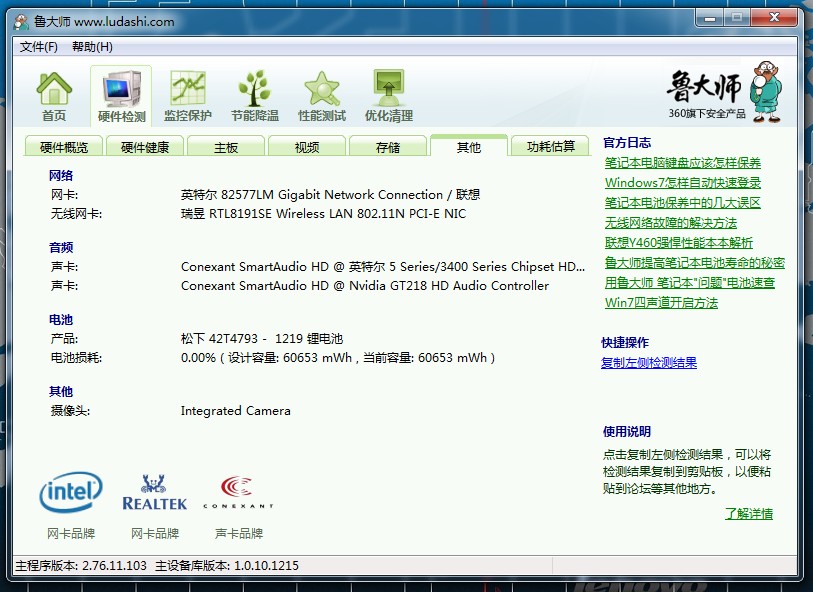Click the Conexant brand logo

[x=238, y=492]
